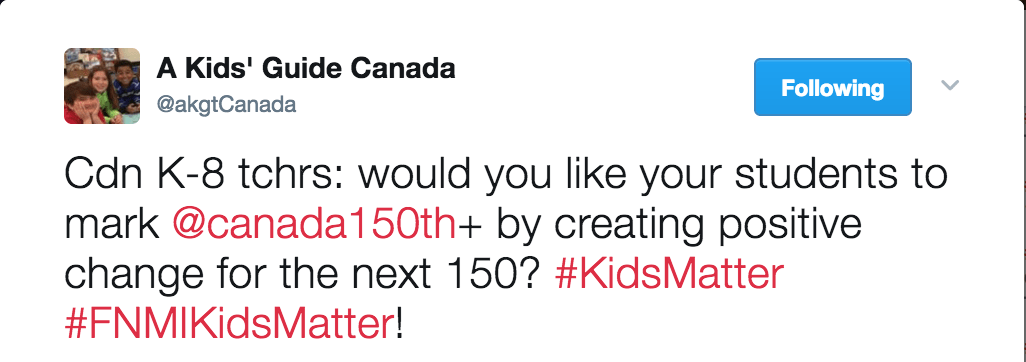The height and width of the screenshot is (362, 1026).
Task: Open the A Kids' Guide Canada profile photo
Action: point(102,86)
